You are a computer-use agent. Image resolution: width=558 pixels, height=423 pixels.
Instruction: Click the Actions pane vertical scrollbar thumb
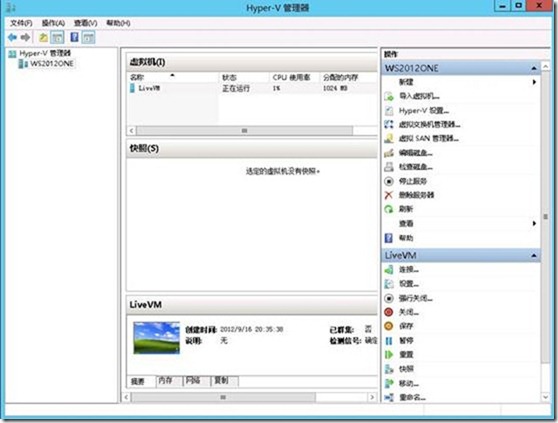pyautogui.click(x=545, y=216)
